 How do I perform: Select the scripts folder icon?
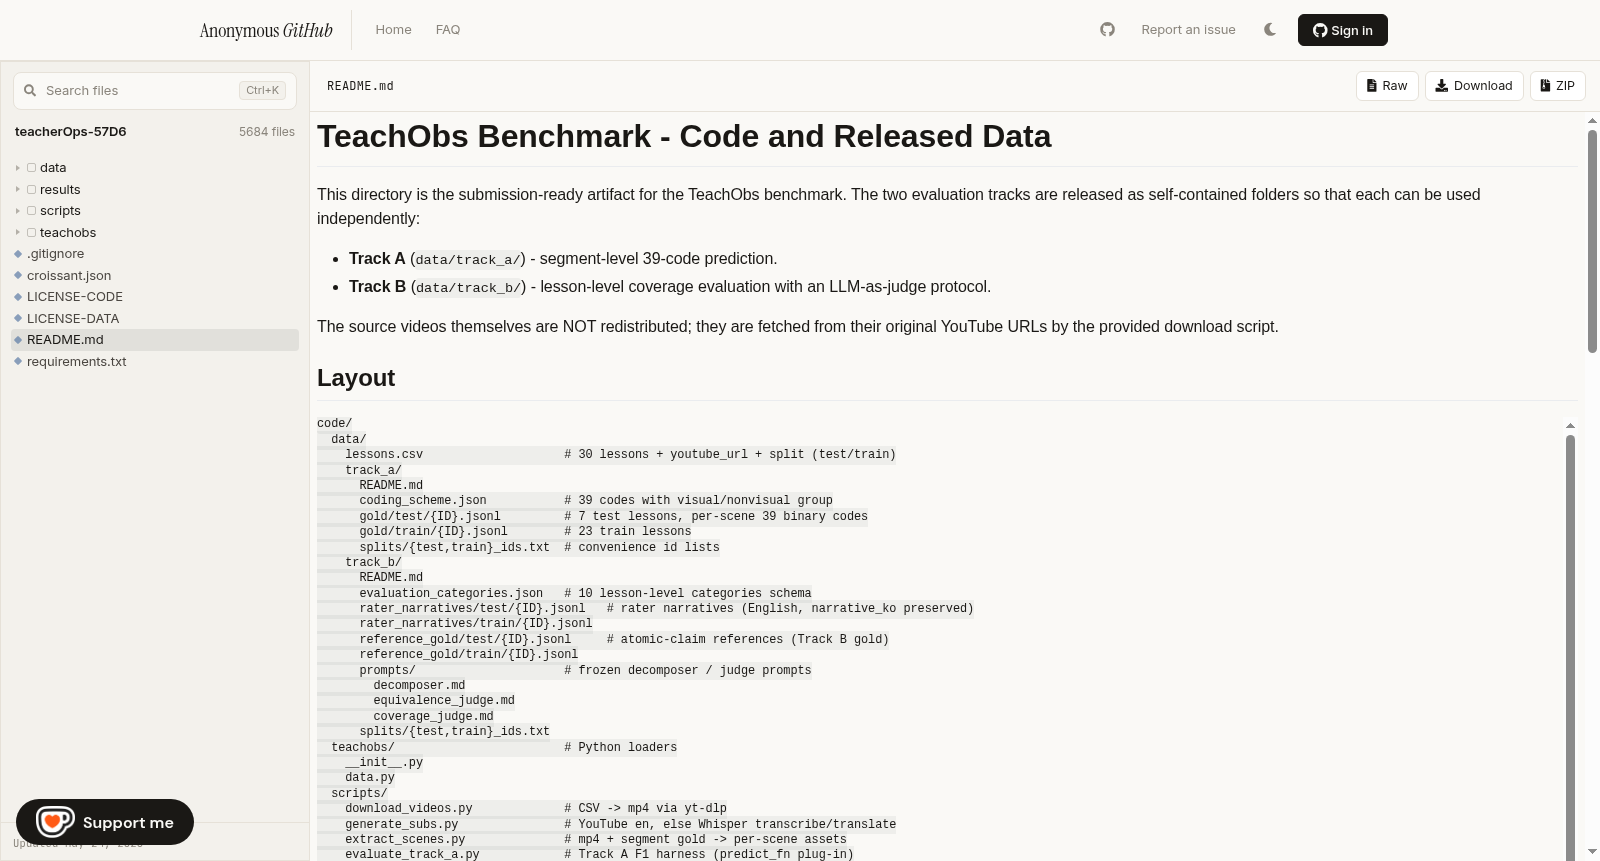click(x=31, y=211)
